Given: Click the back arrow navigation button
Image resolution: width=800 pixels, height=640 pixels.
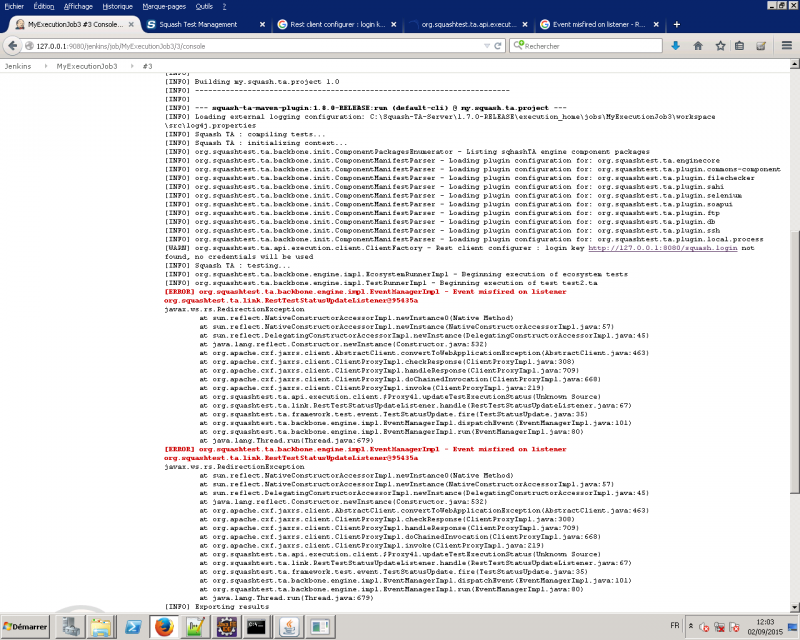Looking at the screenshot, I should [12, 45].
